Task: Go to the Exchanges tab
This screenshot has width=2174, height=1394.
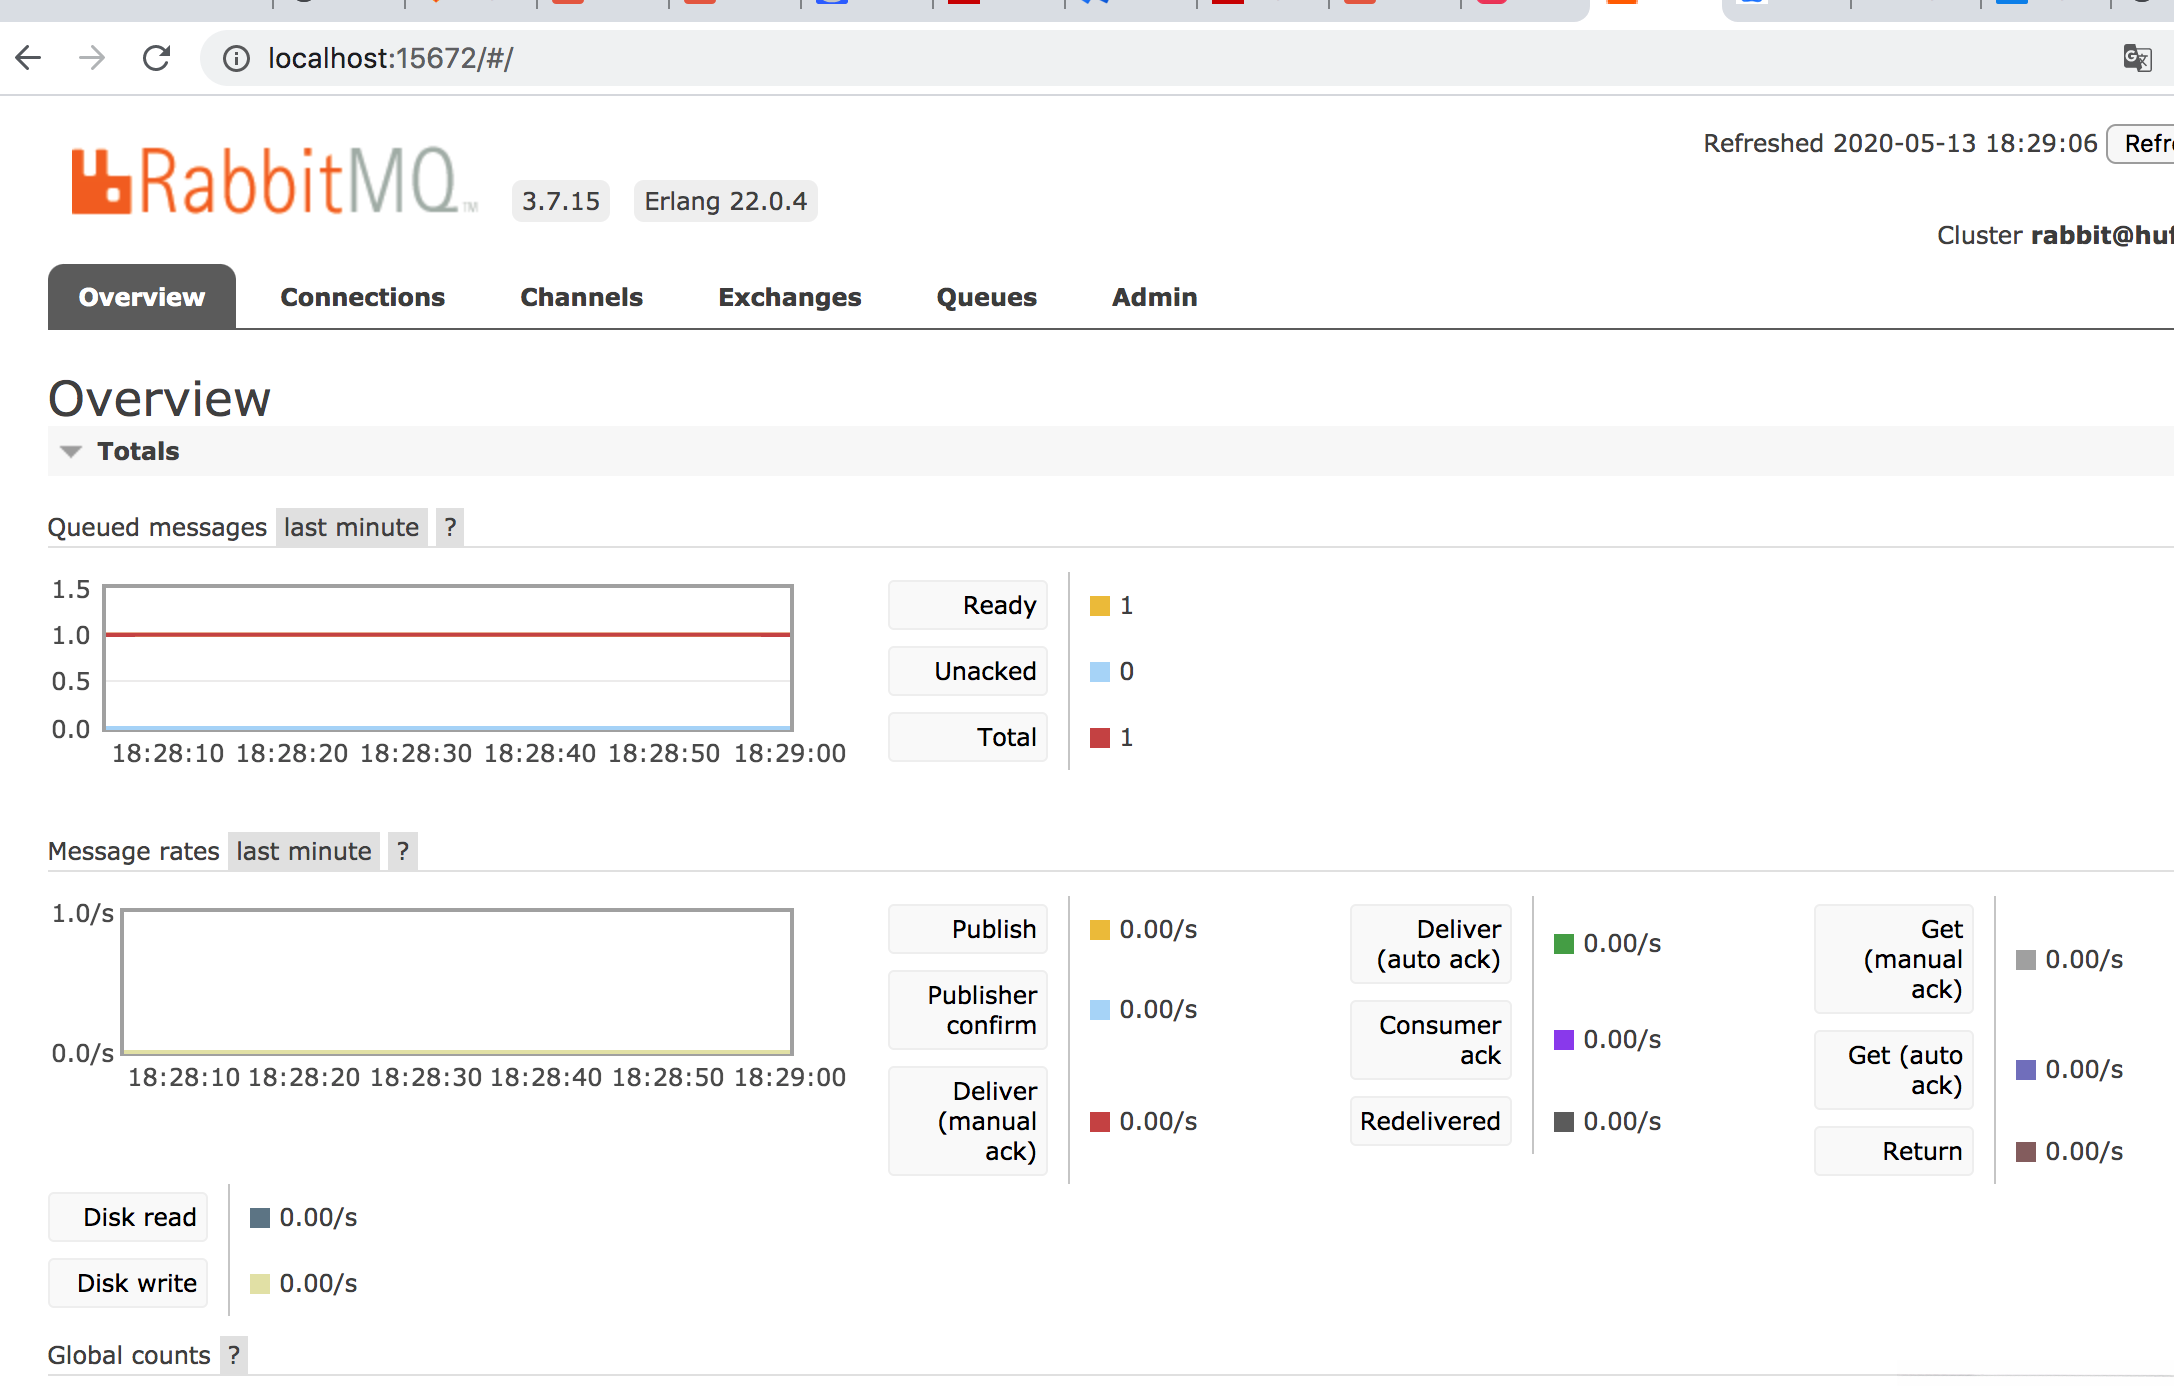Action: point(789,297)
